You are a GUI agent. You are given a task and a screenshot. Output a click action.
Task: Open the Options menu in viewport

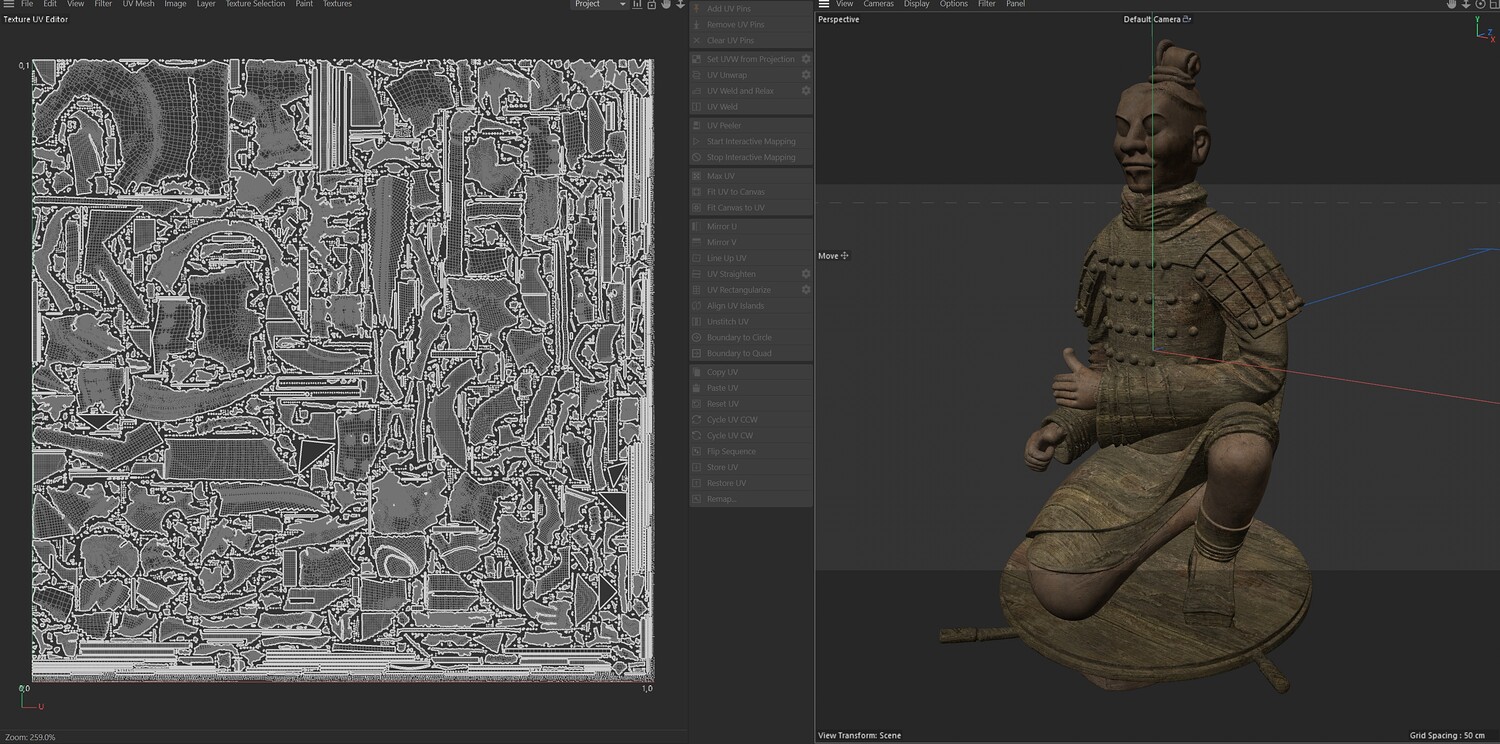pos(954,4)
